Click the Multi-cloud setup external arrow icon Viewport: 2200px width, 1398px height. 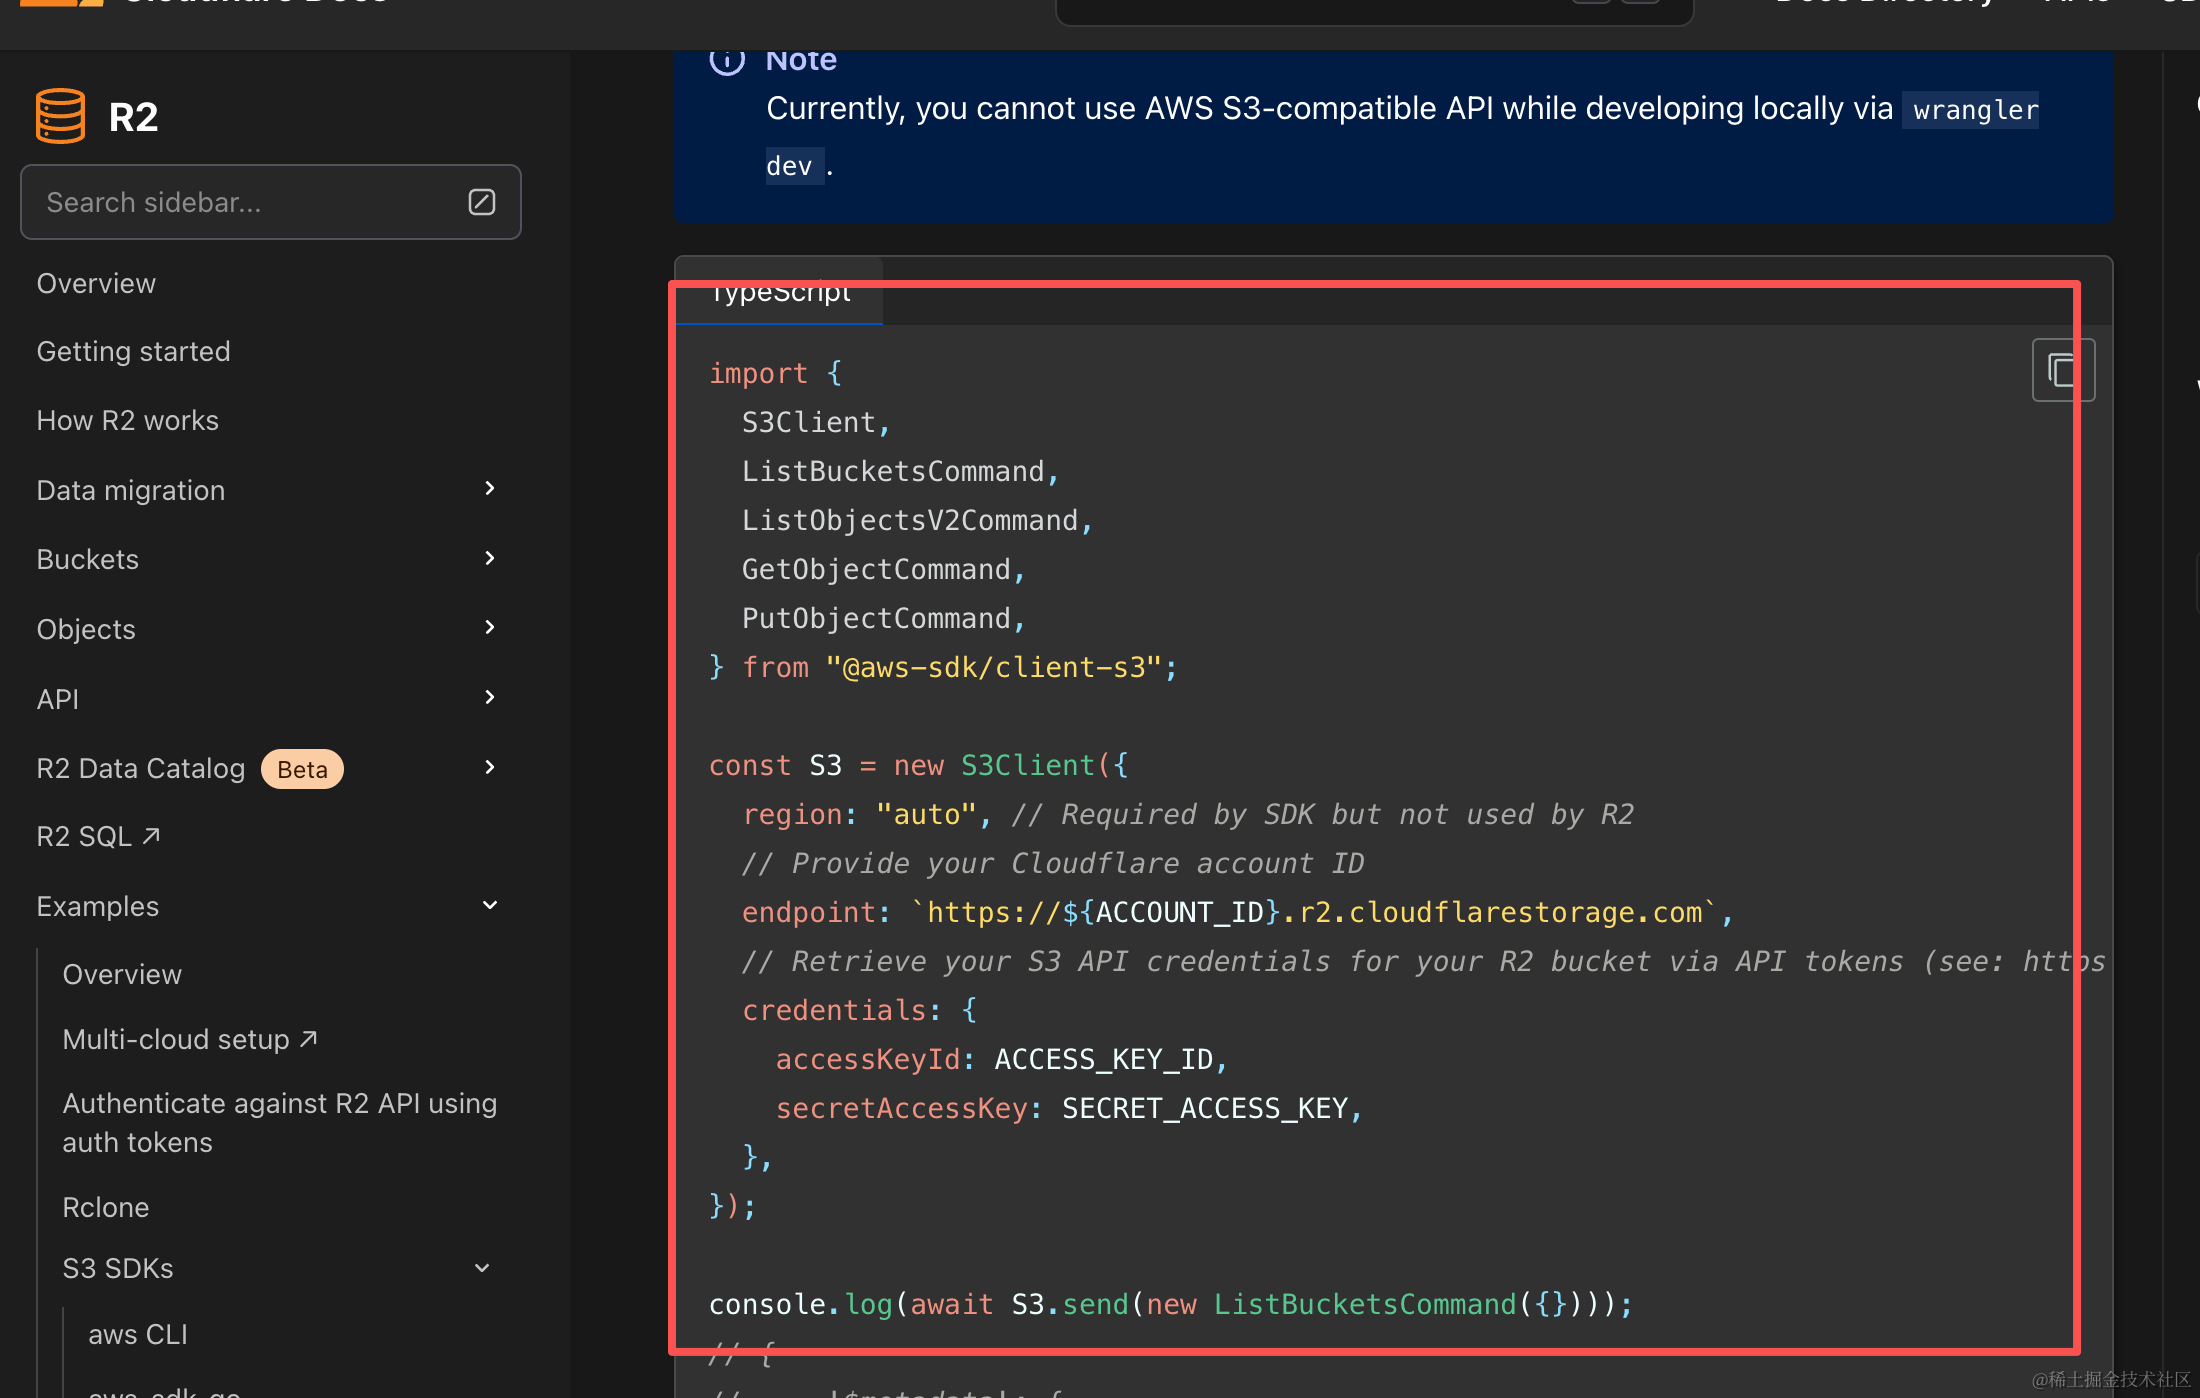pos(309,1039)
